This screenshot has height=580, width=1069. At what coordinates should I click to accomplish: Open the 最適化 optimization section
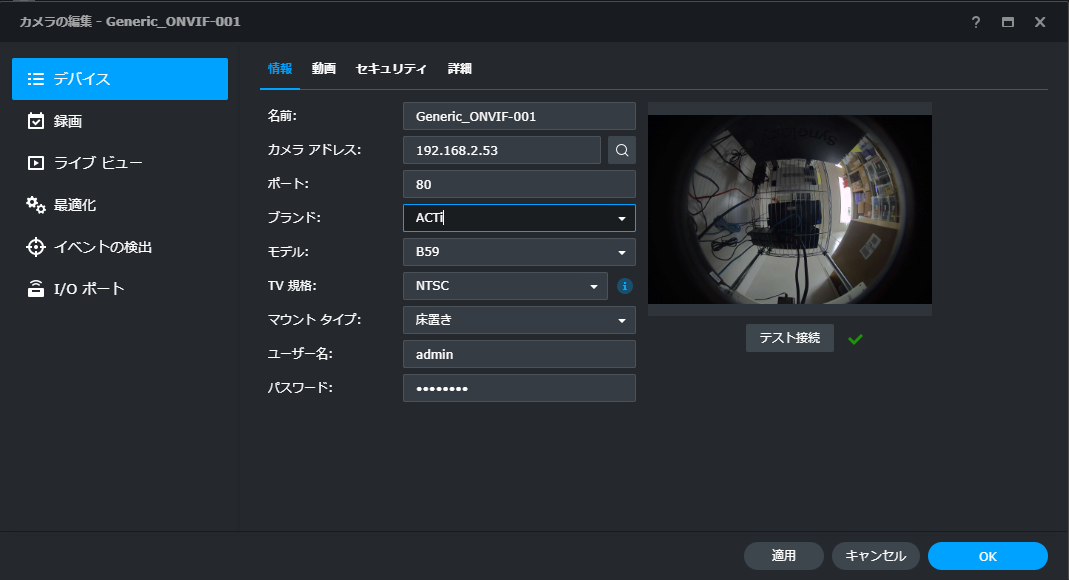120,205
